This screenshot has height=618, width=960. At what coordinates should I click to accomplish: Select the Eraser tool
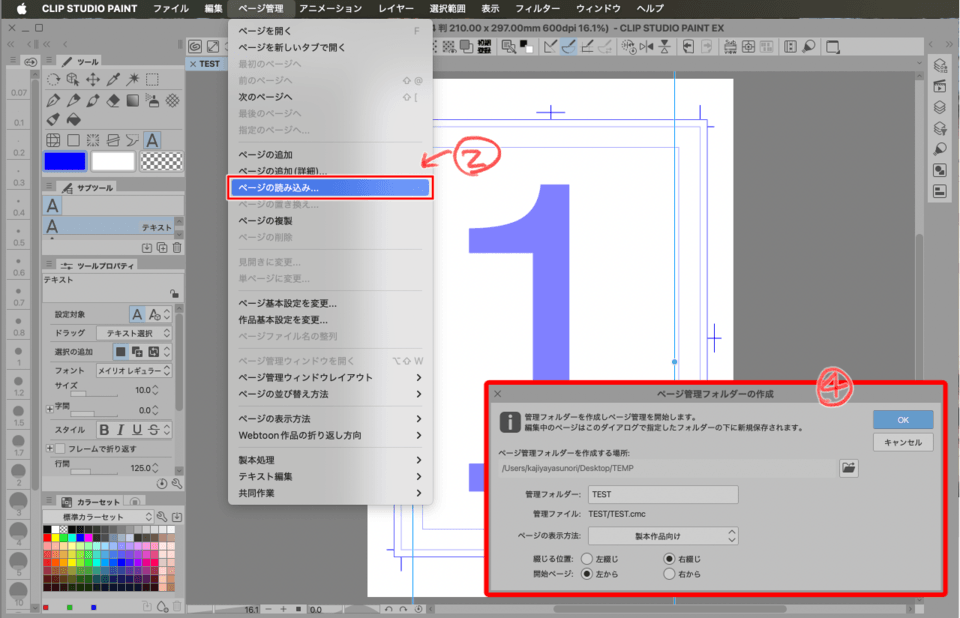click(112, 101)
